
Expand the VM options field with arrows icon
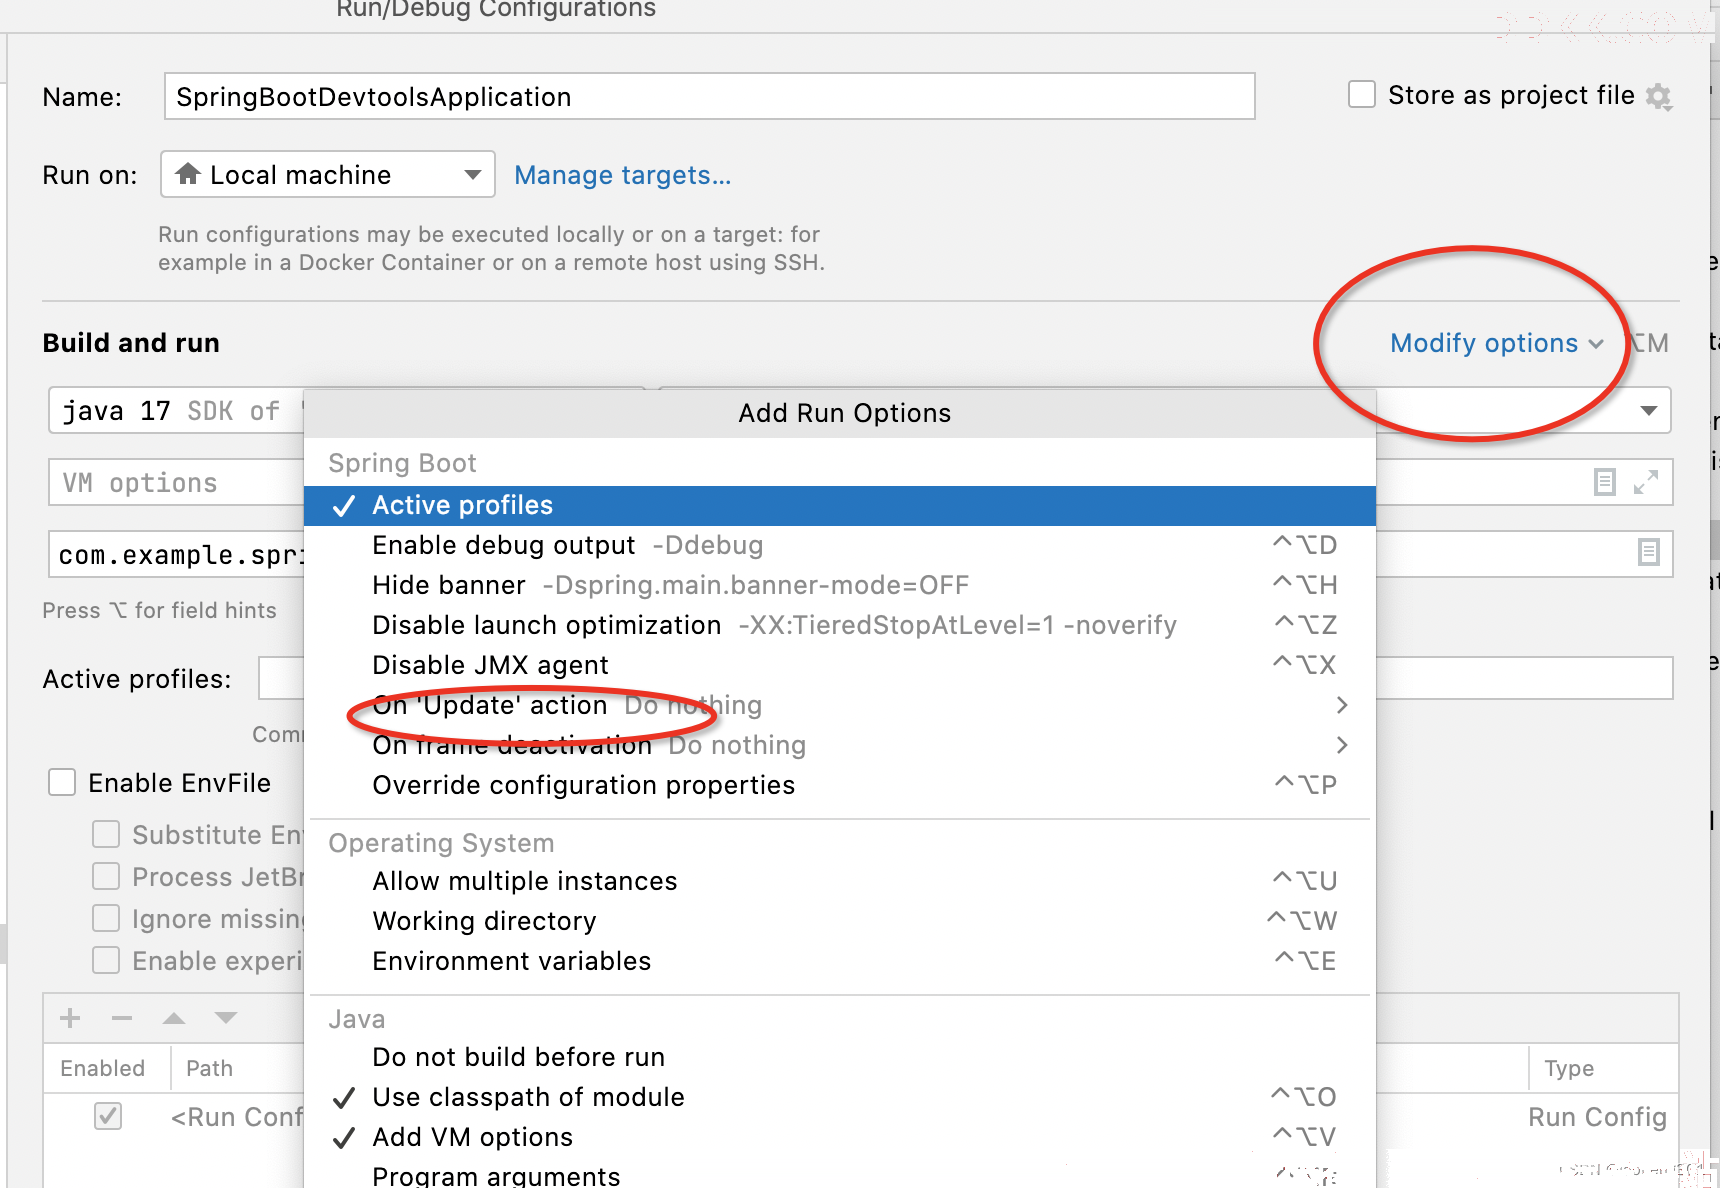pyautogui.click(x=1646, y=482)
